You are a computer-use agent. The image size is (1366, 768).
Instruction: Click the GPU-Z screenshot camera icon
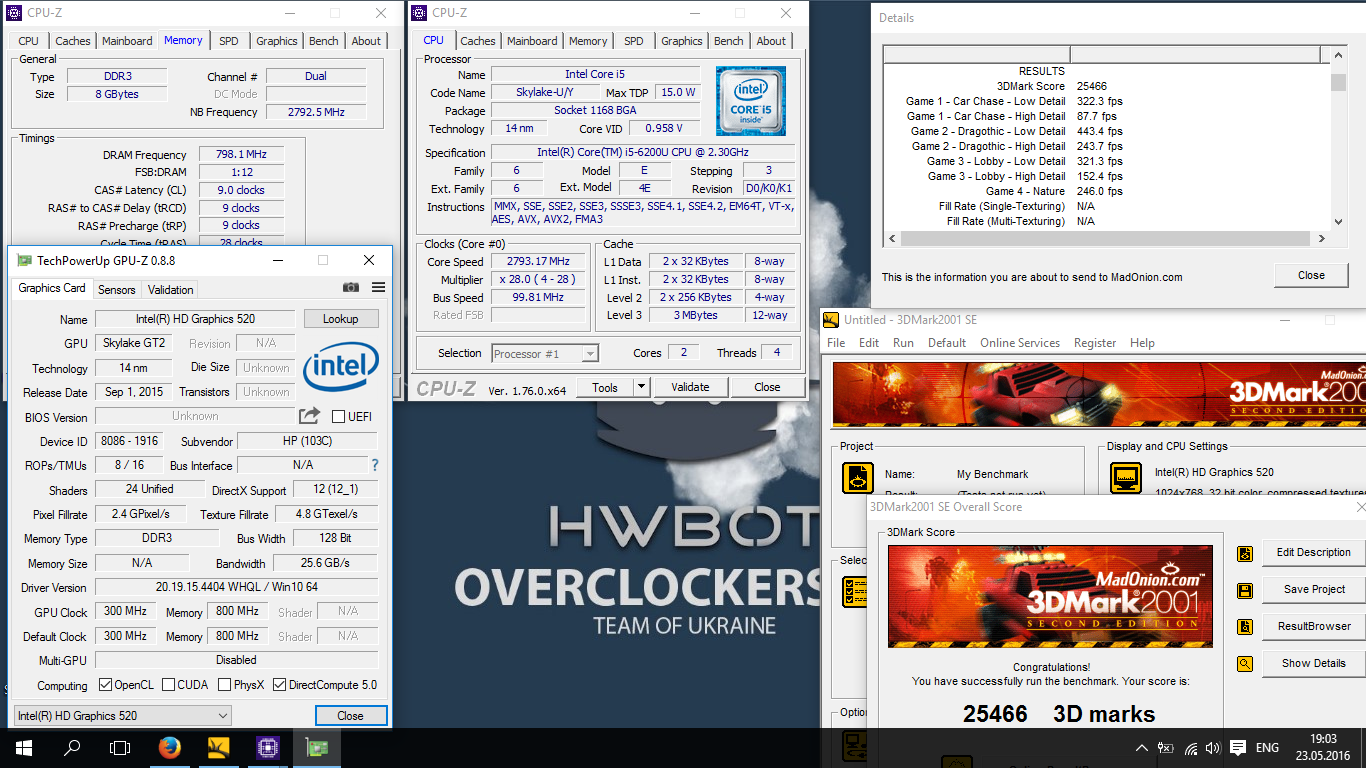(351, 288)
